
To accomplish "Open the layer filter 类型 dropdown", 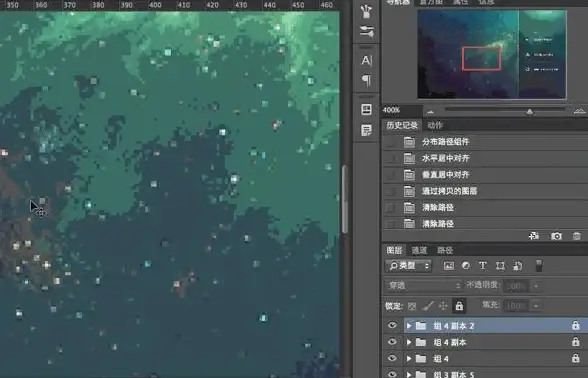I will pos(408,266).
